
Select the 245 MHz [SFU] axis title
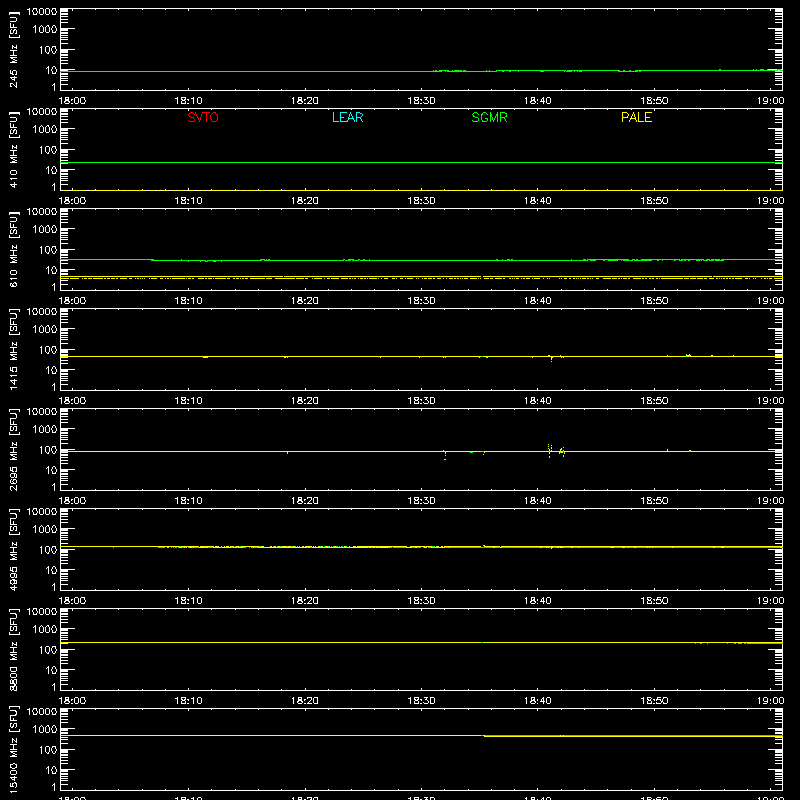(13, 50)
